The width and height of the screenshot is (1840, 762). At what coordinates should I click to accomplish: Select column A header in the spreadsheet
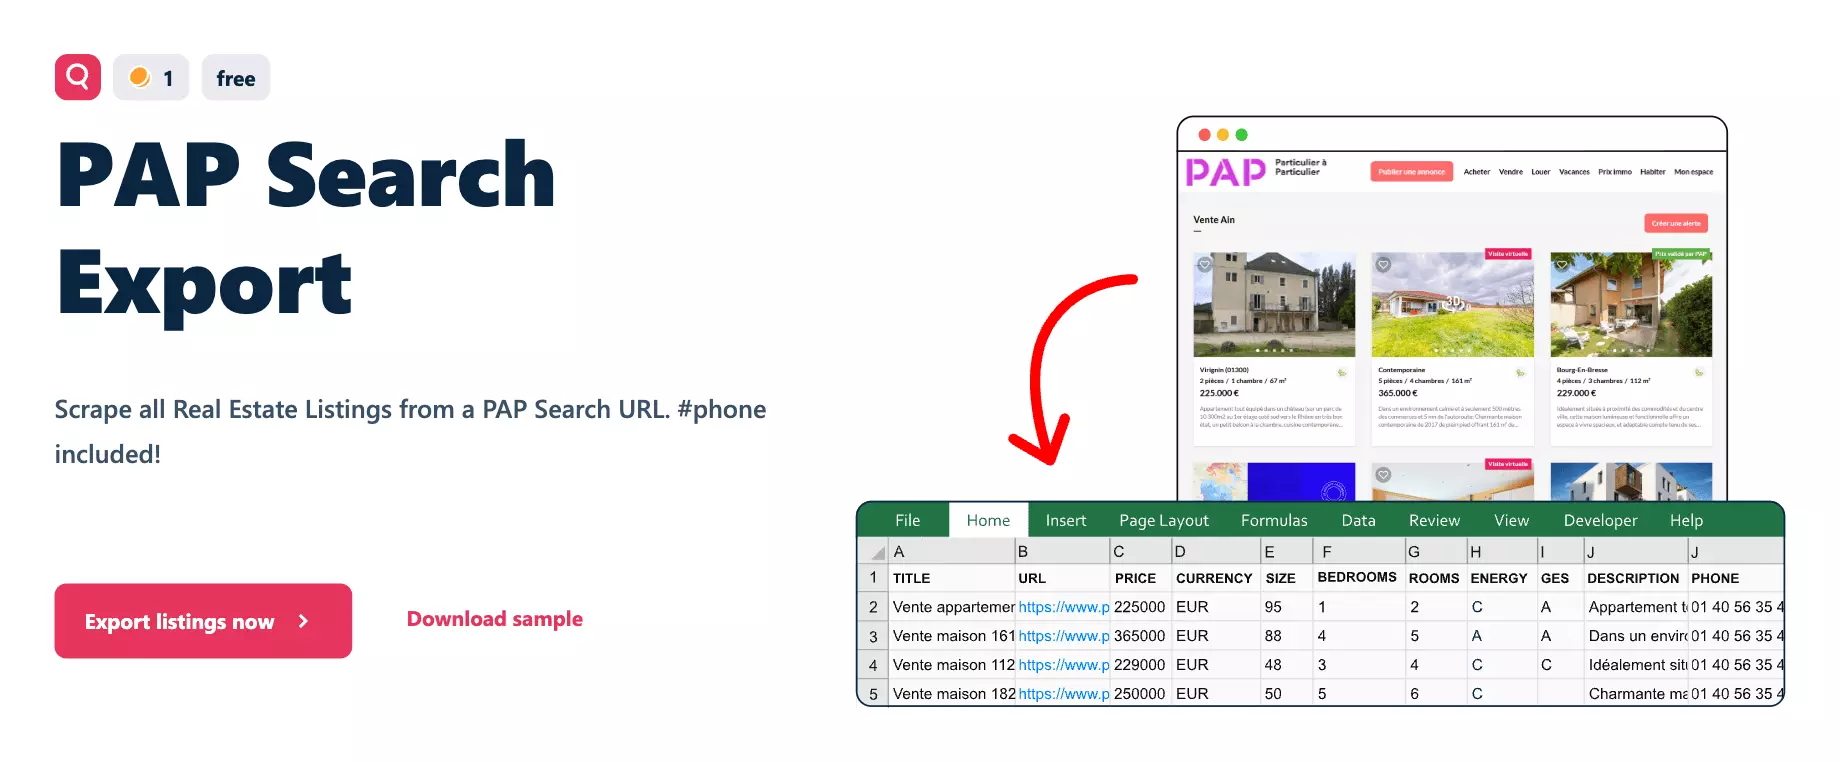(951, 552)
